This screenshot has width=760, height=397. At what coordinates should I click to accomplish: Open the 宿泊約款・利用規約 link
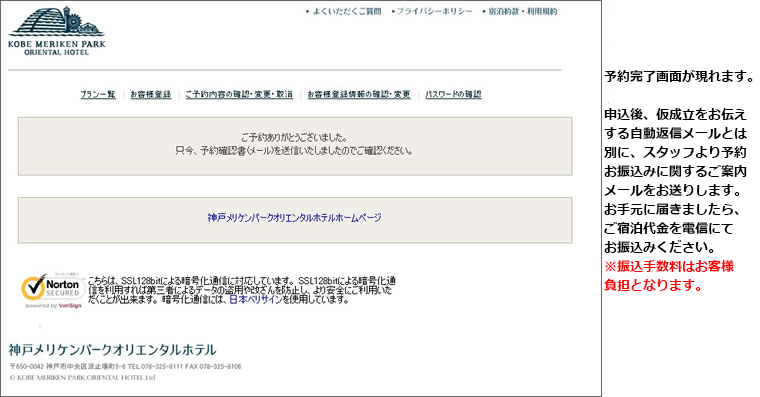click(x=522, y=11)
